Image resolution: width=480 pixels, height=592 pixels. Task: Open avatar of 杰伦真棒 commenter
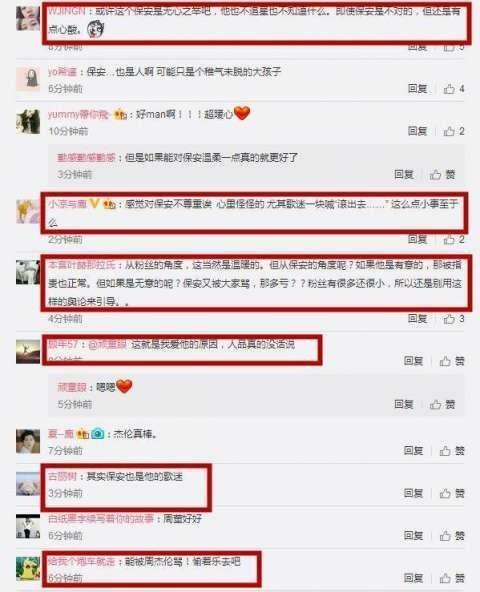(x=28, y=441)
